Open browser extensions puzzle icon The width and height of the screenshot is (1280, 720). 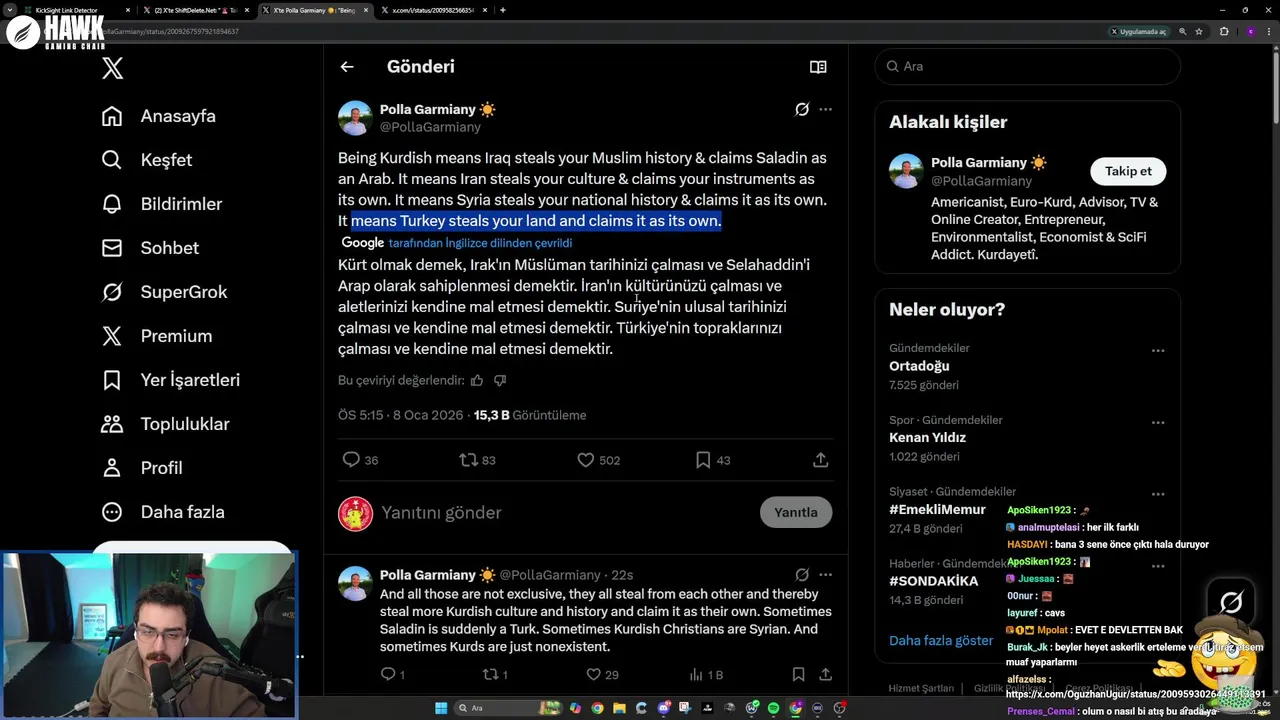point(1224,31)
